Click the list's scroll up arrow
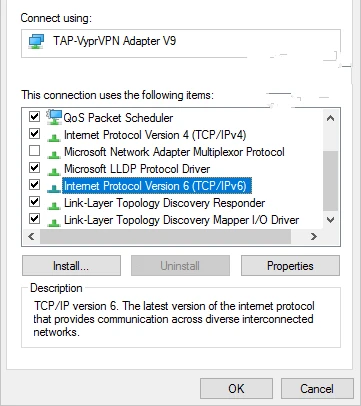This screenshot has width=361, height=406. click(x=330, y=118)
